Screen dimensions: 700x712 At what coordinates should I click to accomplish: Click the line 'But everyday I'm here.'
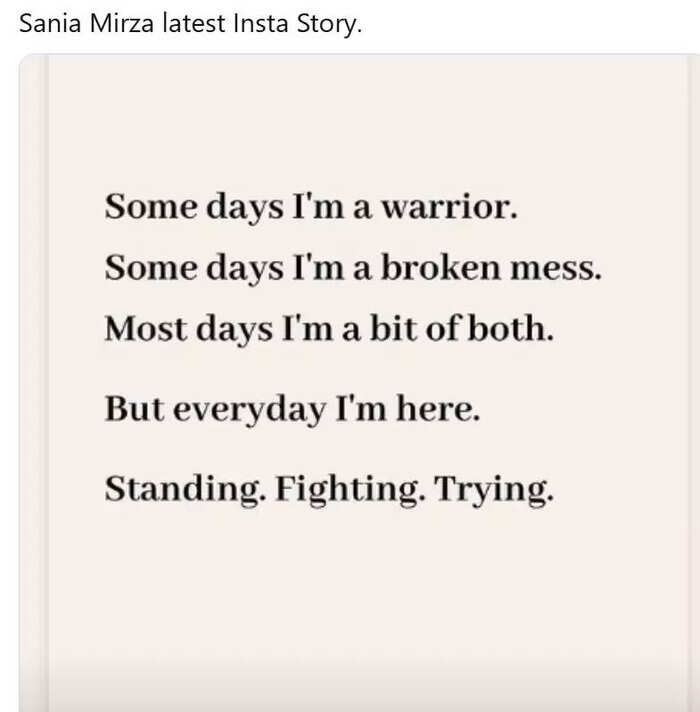(292, 409)
